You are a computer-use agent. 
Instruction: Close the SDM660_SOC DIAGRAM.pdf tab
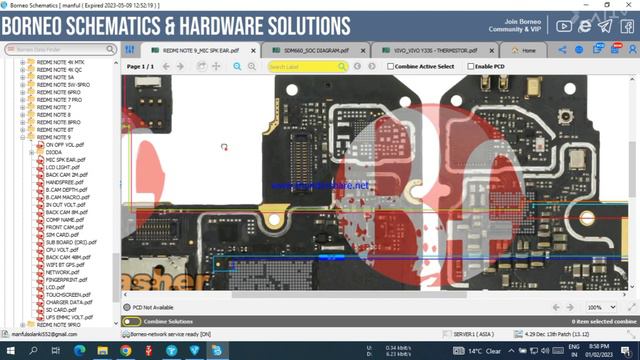coord(363,51)
